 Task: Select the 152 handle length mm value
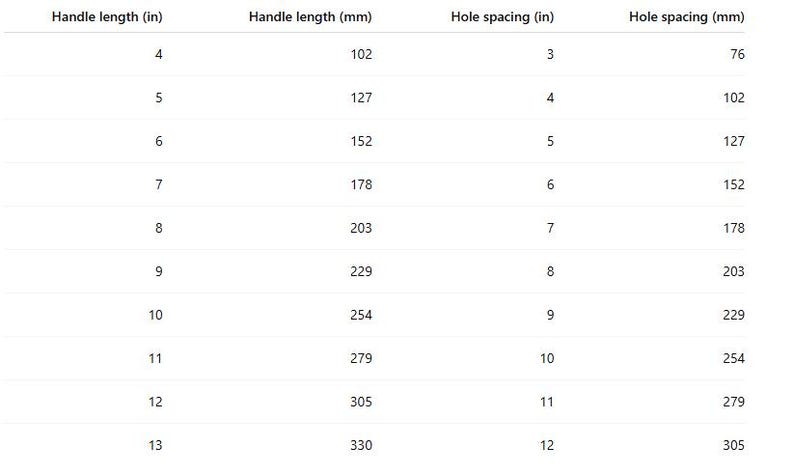361,141
